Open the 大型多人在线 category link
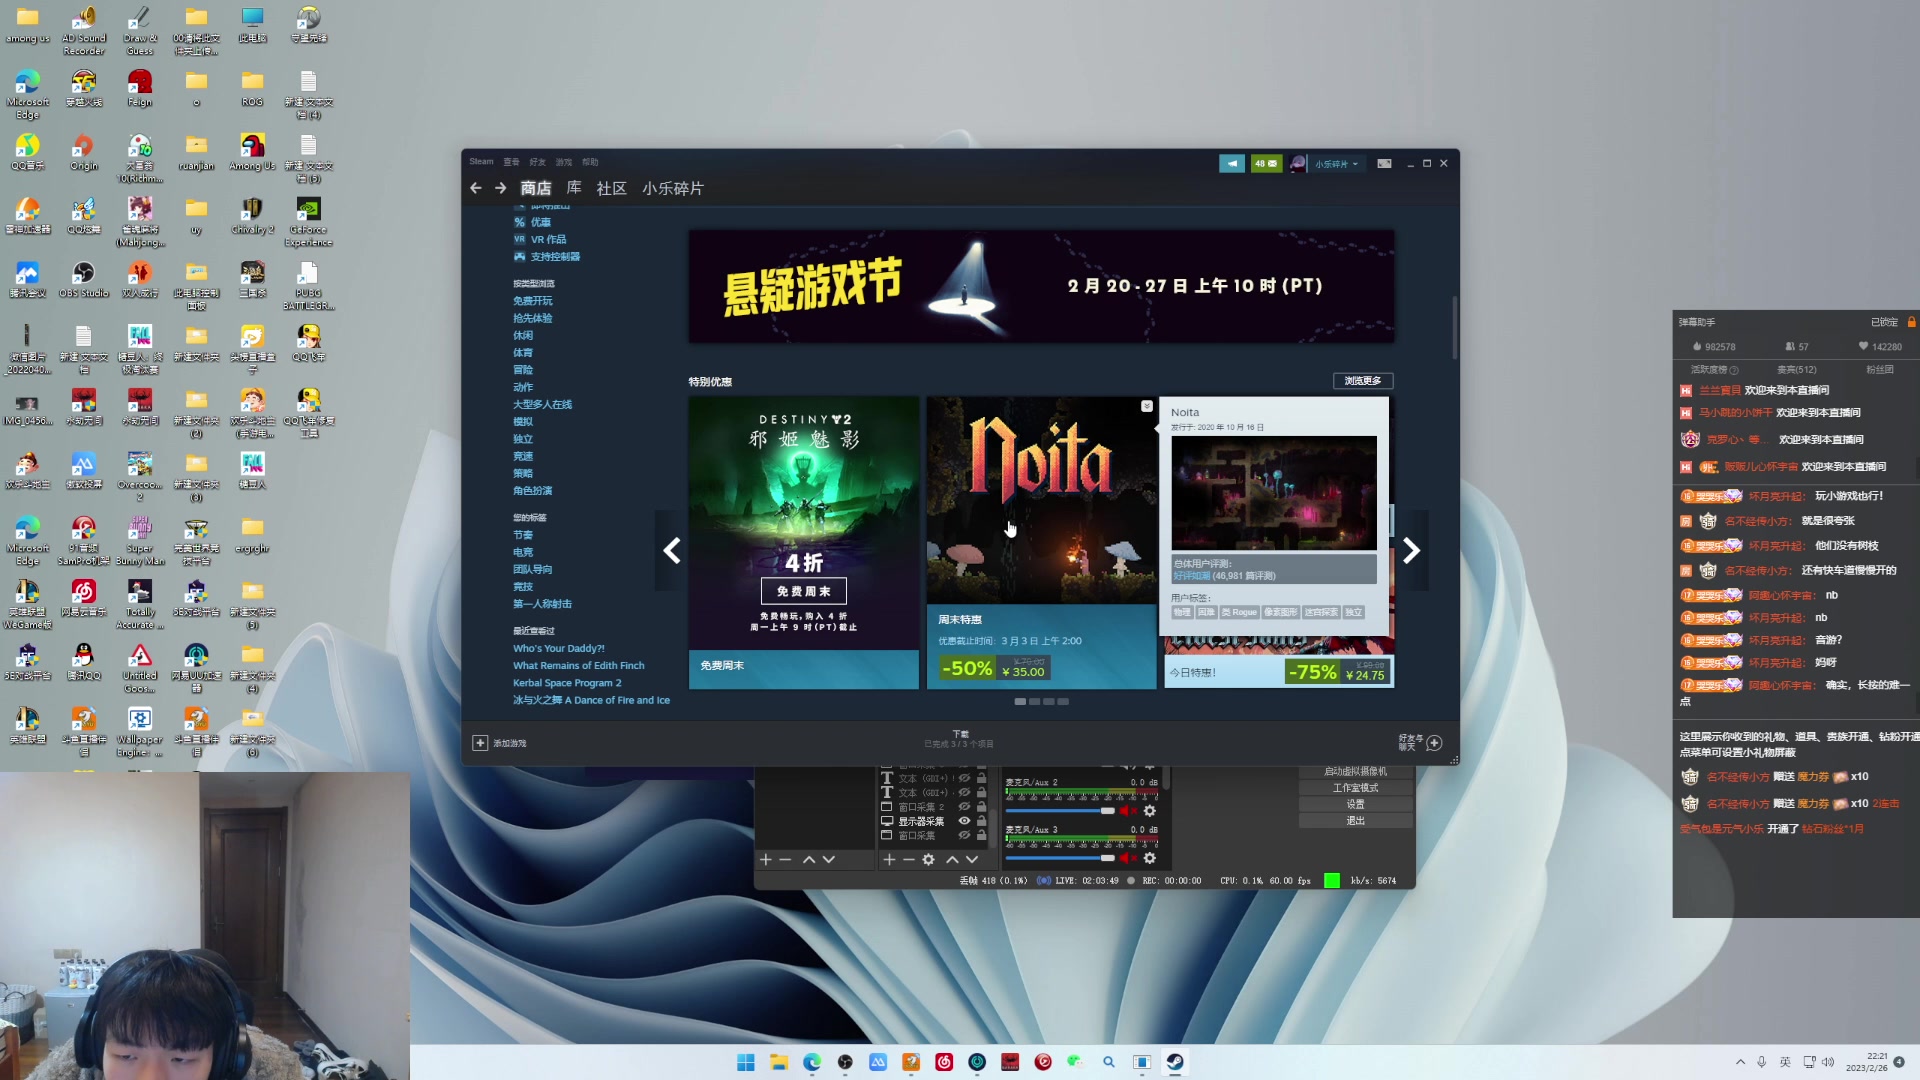This screenshot has width=1920, height=1080. coord(543,405)
